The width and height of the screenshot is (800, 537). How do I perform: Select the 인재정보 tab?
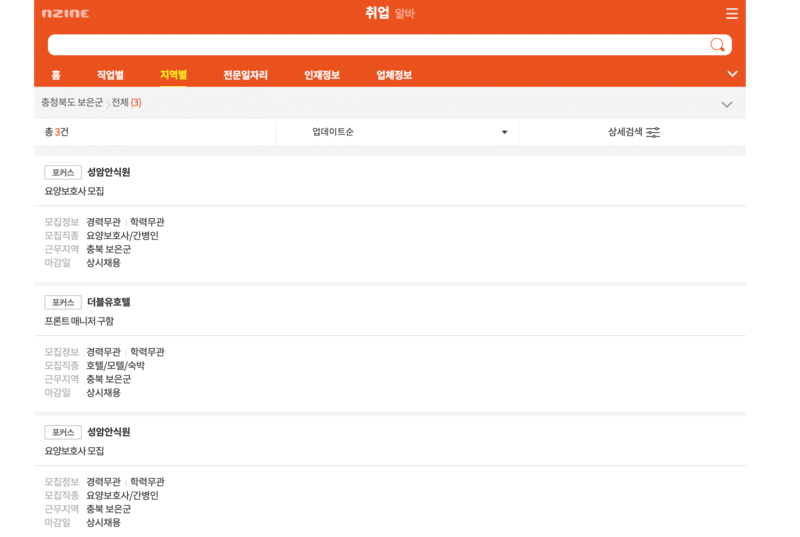point(322,75)
